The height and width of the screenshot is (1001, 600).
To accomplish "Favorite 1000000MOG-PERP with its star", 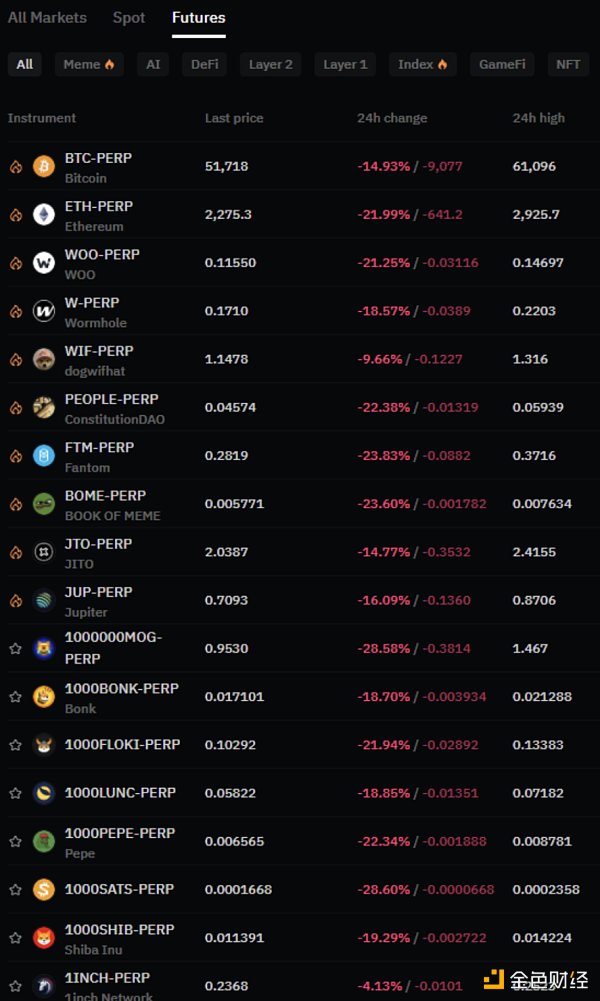I will [15, 648].
